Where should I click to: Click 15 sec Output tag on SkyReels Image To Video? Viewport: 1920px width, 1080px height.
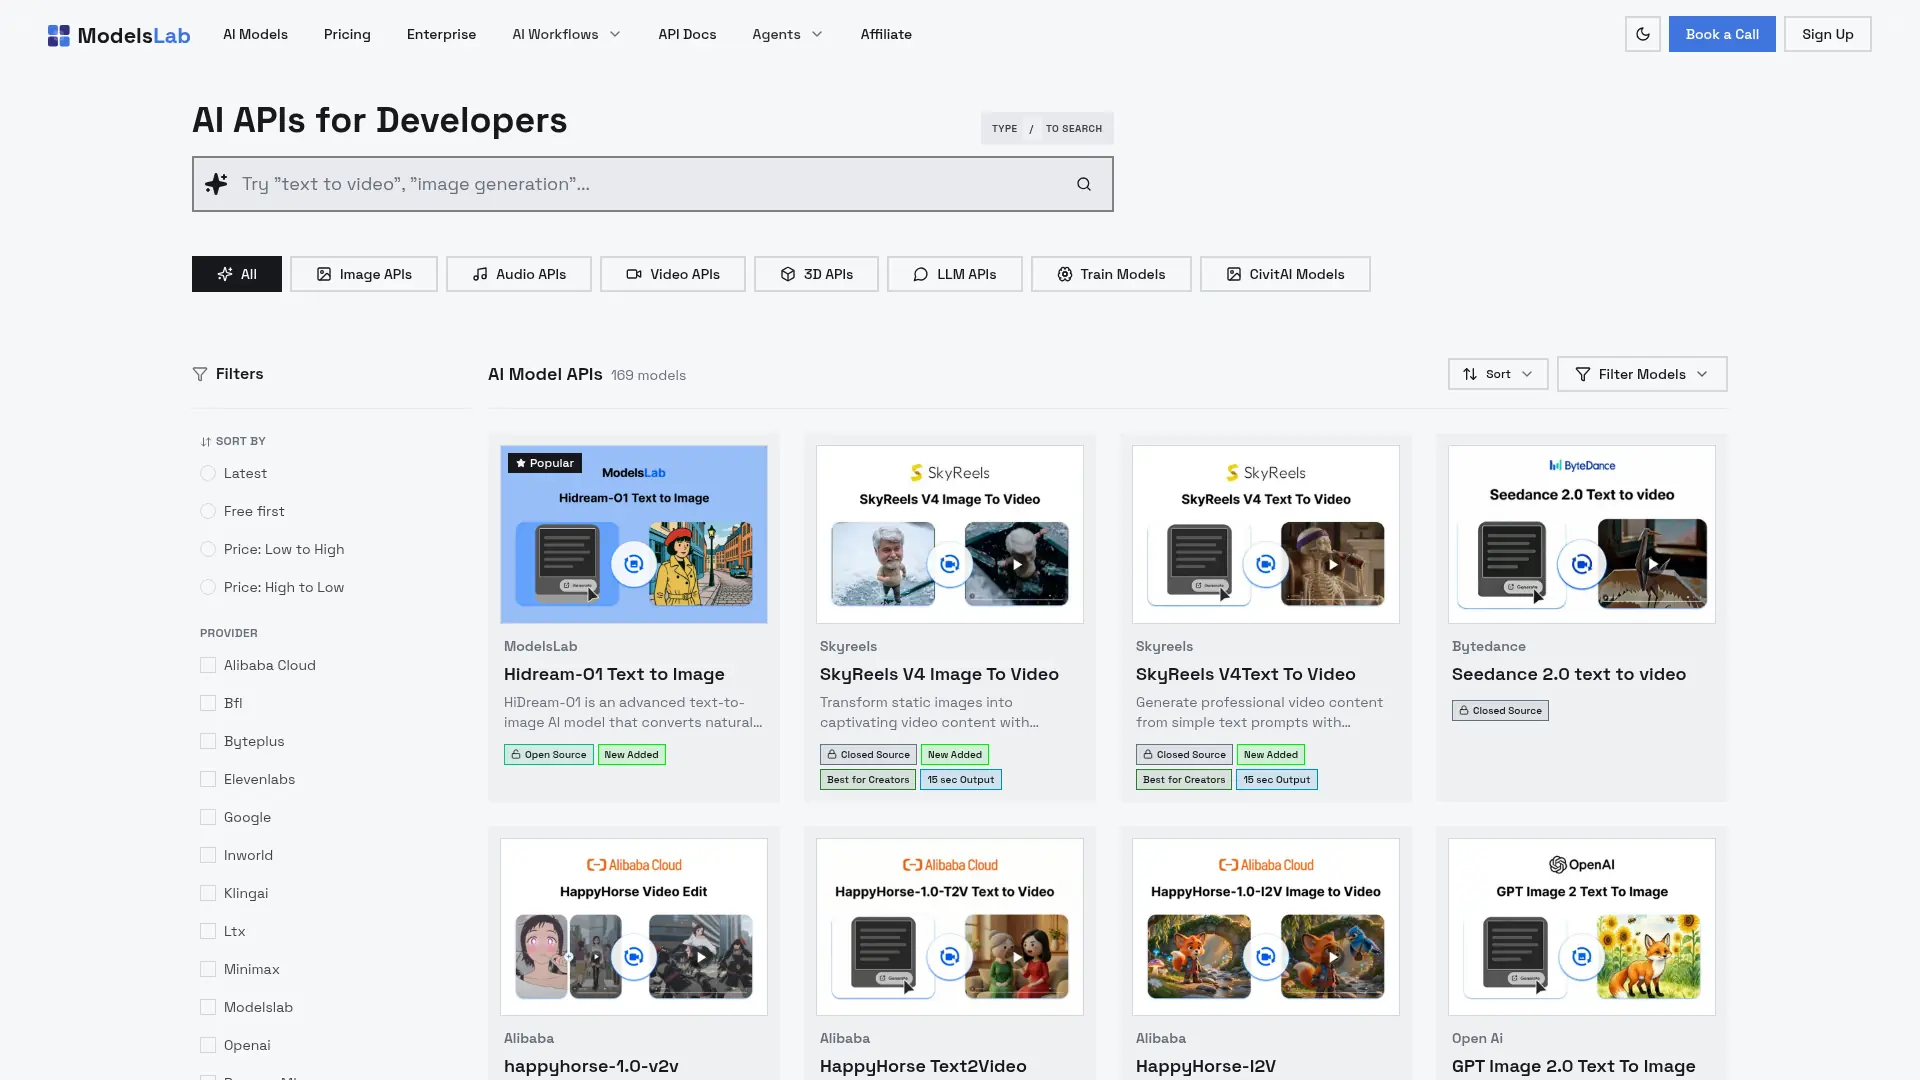[961, 780]
